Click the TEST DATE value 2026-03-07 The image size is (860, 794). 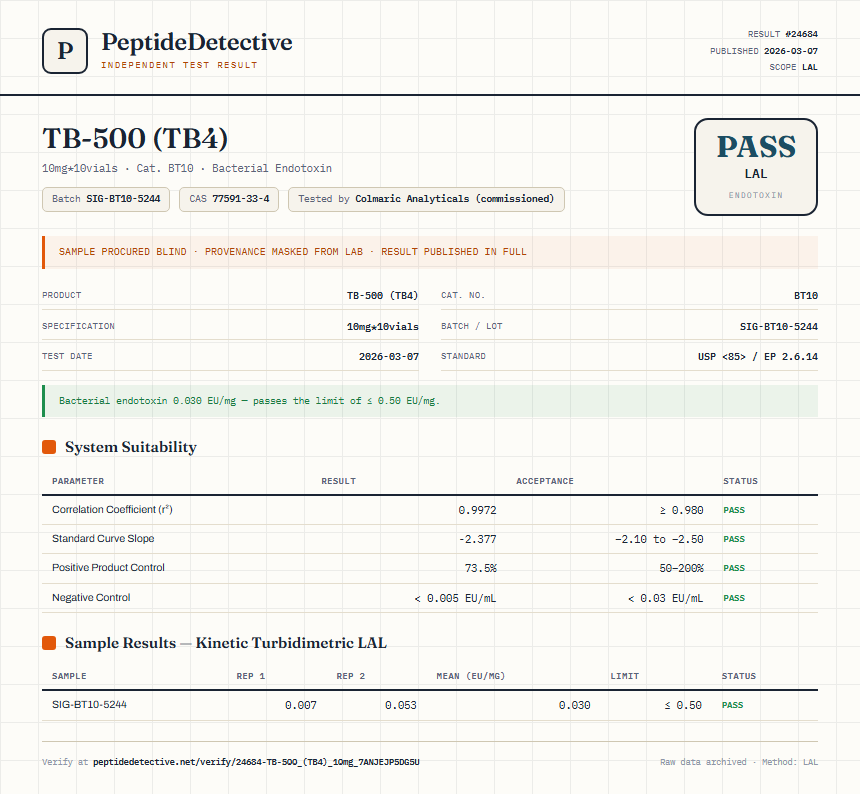pyautogui.click(x=388, y=357)
